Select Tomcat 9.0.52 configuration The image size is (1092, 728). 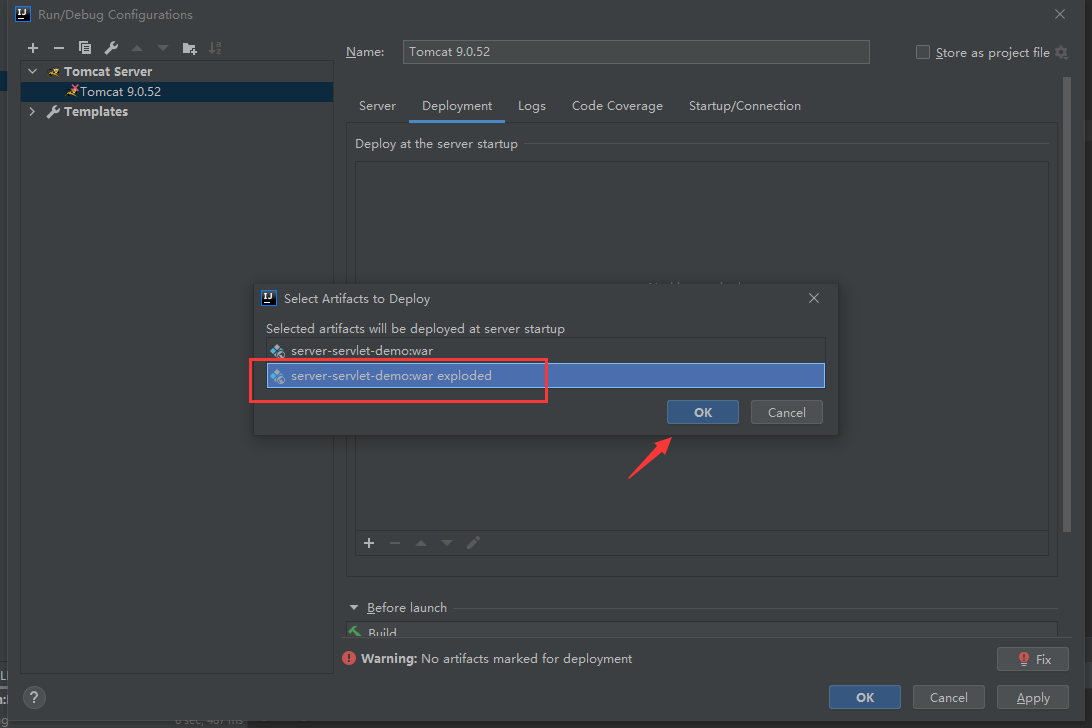[177, 91]
